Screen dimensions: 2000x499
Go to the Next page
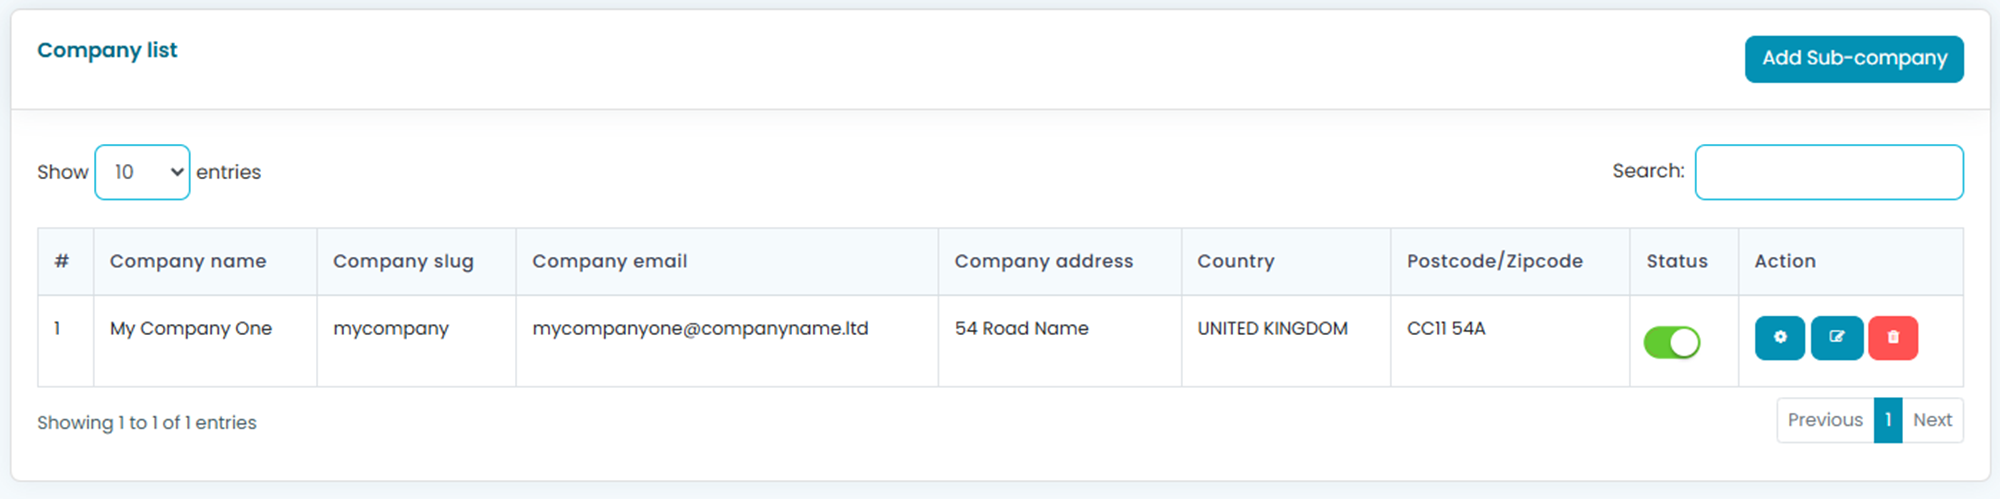point(1932,420)
